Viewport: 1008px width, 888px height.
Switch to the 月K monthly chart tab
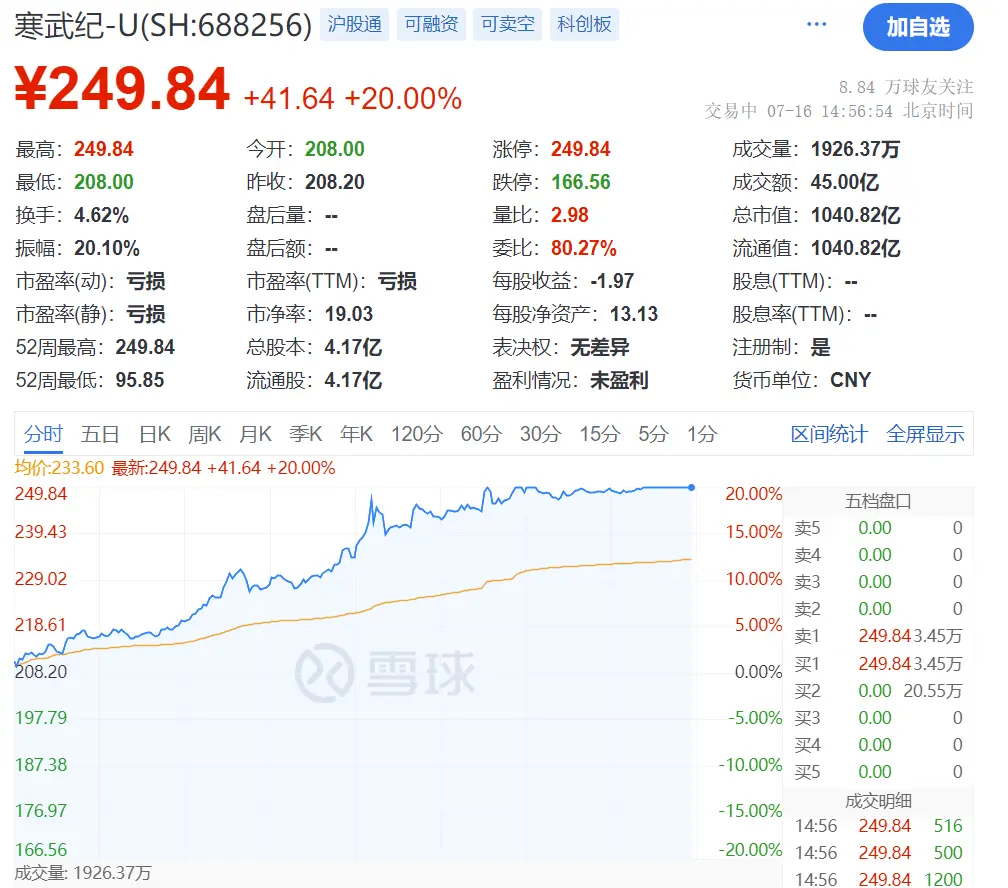click(255, 434)
